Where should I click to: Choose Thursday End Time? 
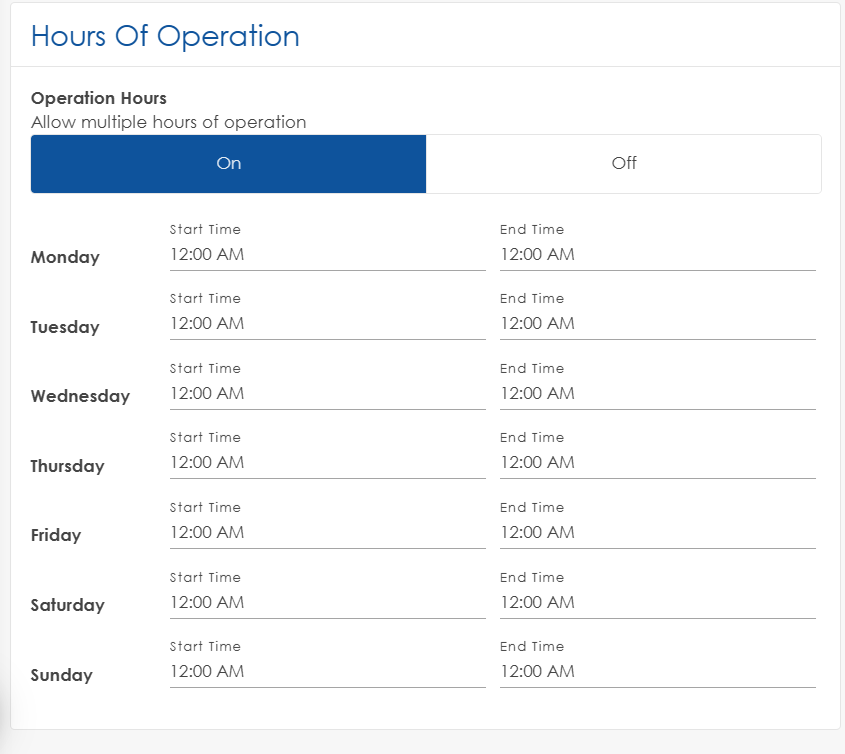657,463
